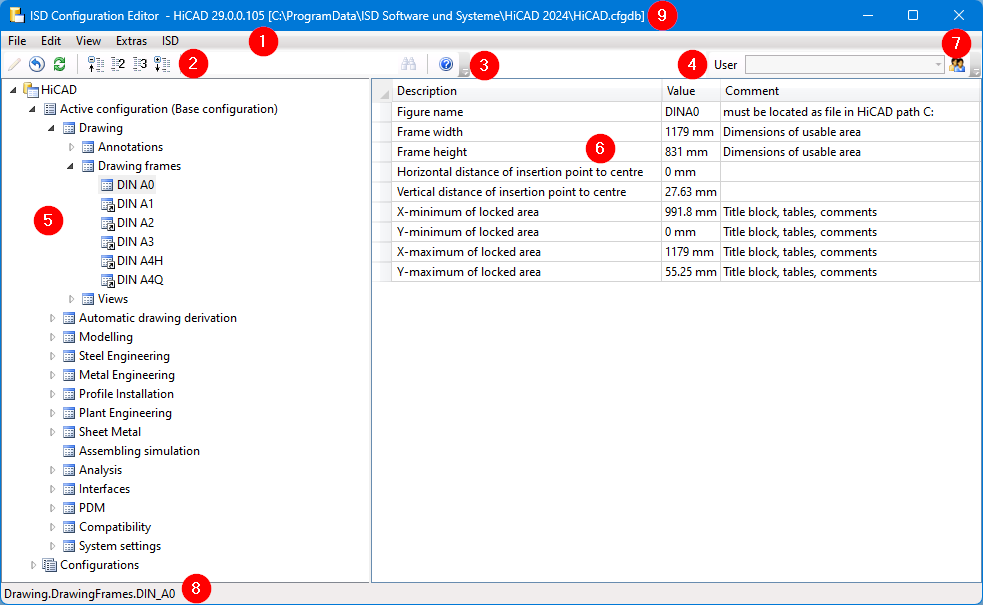This screenshot has width=983, height=605.
Task: Click 'Y-minimum of locked area' description
Action: (468, 233)
